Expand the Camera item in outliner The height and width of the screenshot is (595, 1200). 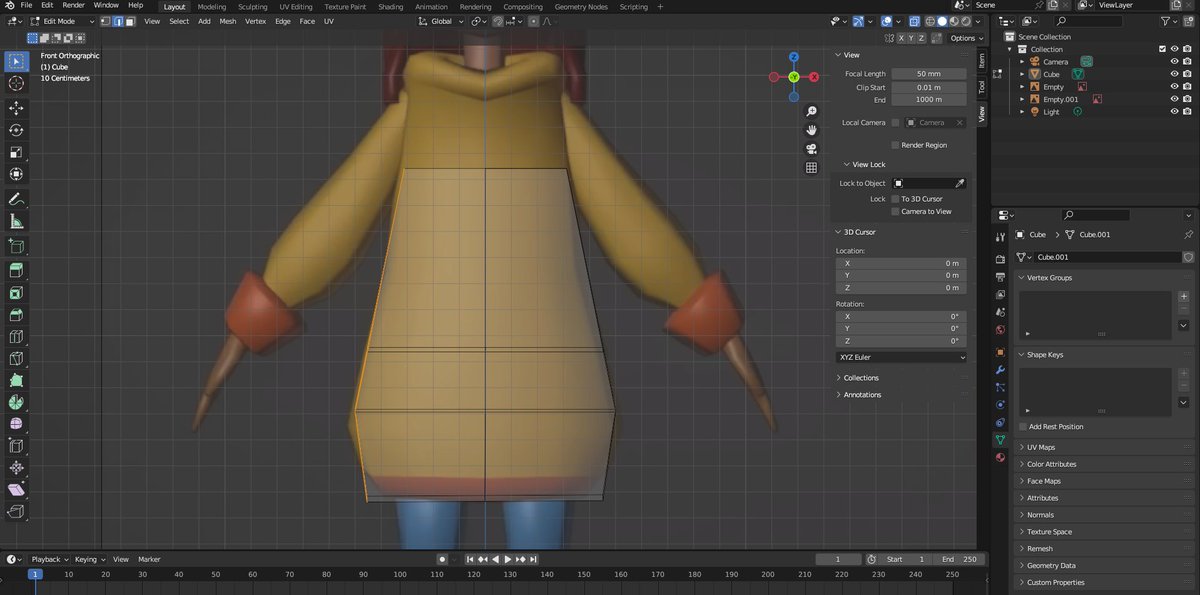click(1022, 62)
